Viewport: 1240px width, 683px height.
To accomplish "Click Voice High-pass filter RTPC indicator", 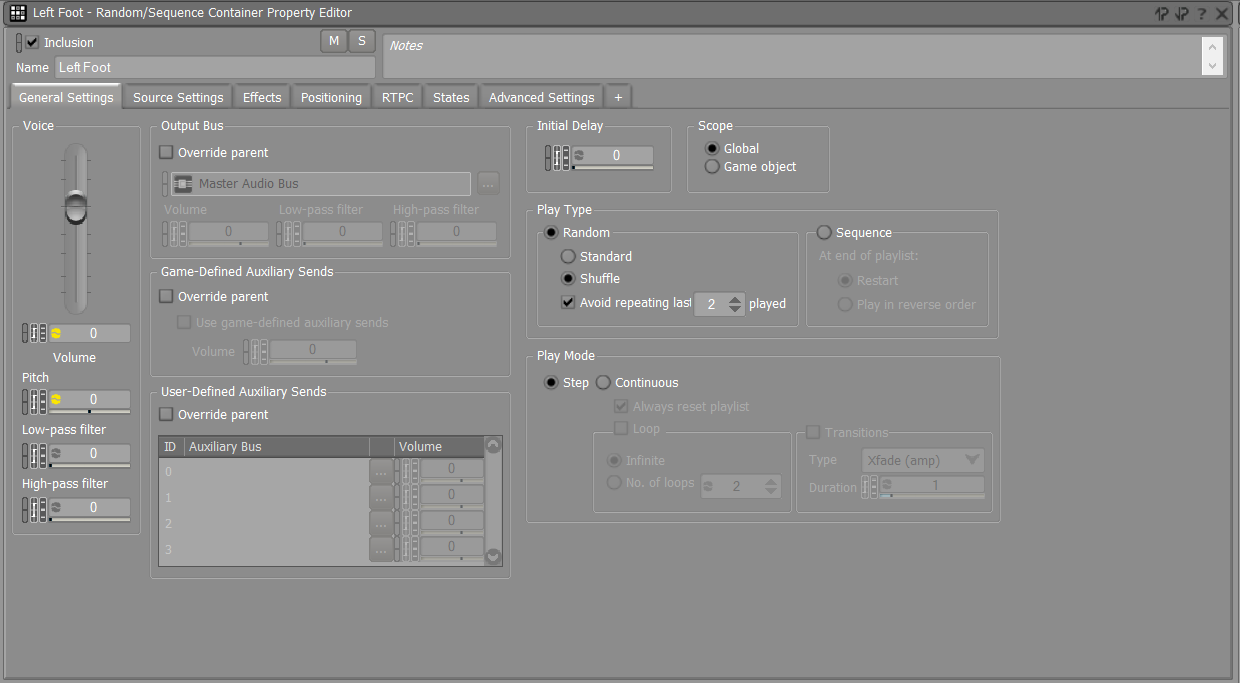I will (34, 508).
